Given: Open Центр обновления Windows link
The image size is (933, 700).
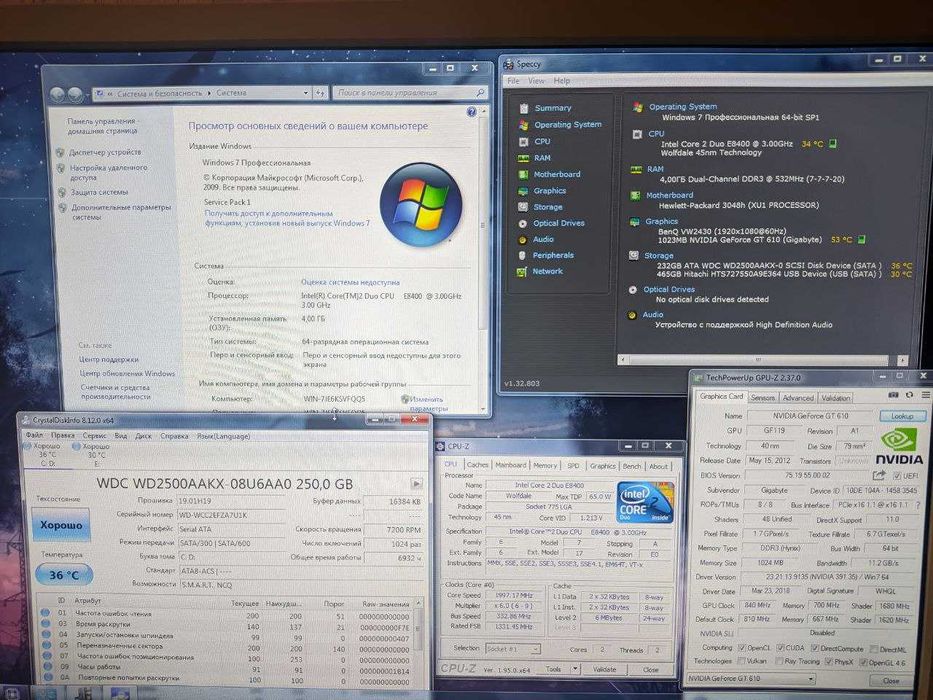Looking at the screenshot, I should point(127,374).
